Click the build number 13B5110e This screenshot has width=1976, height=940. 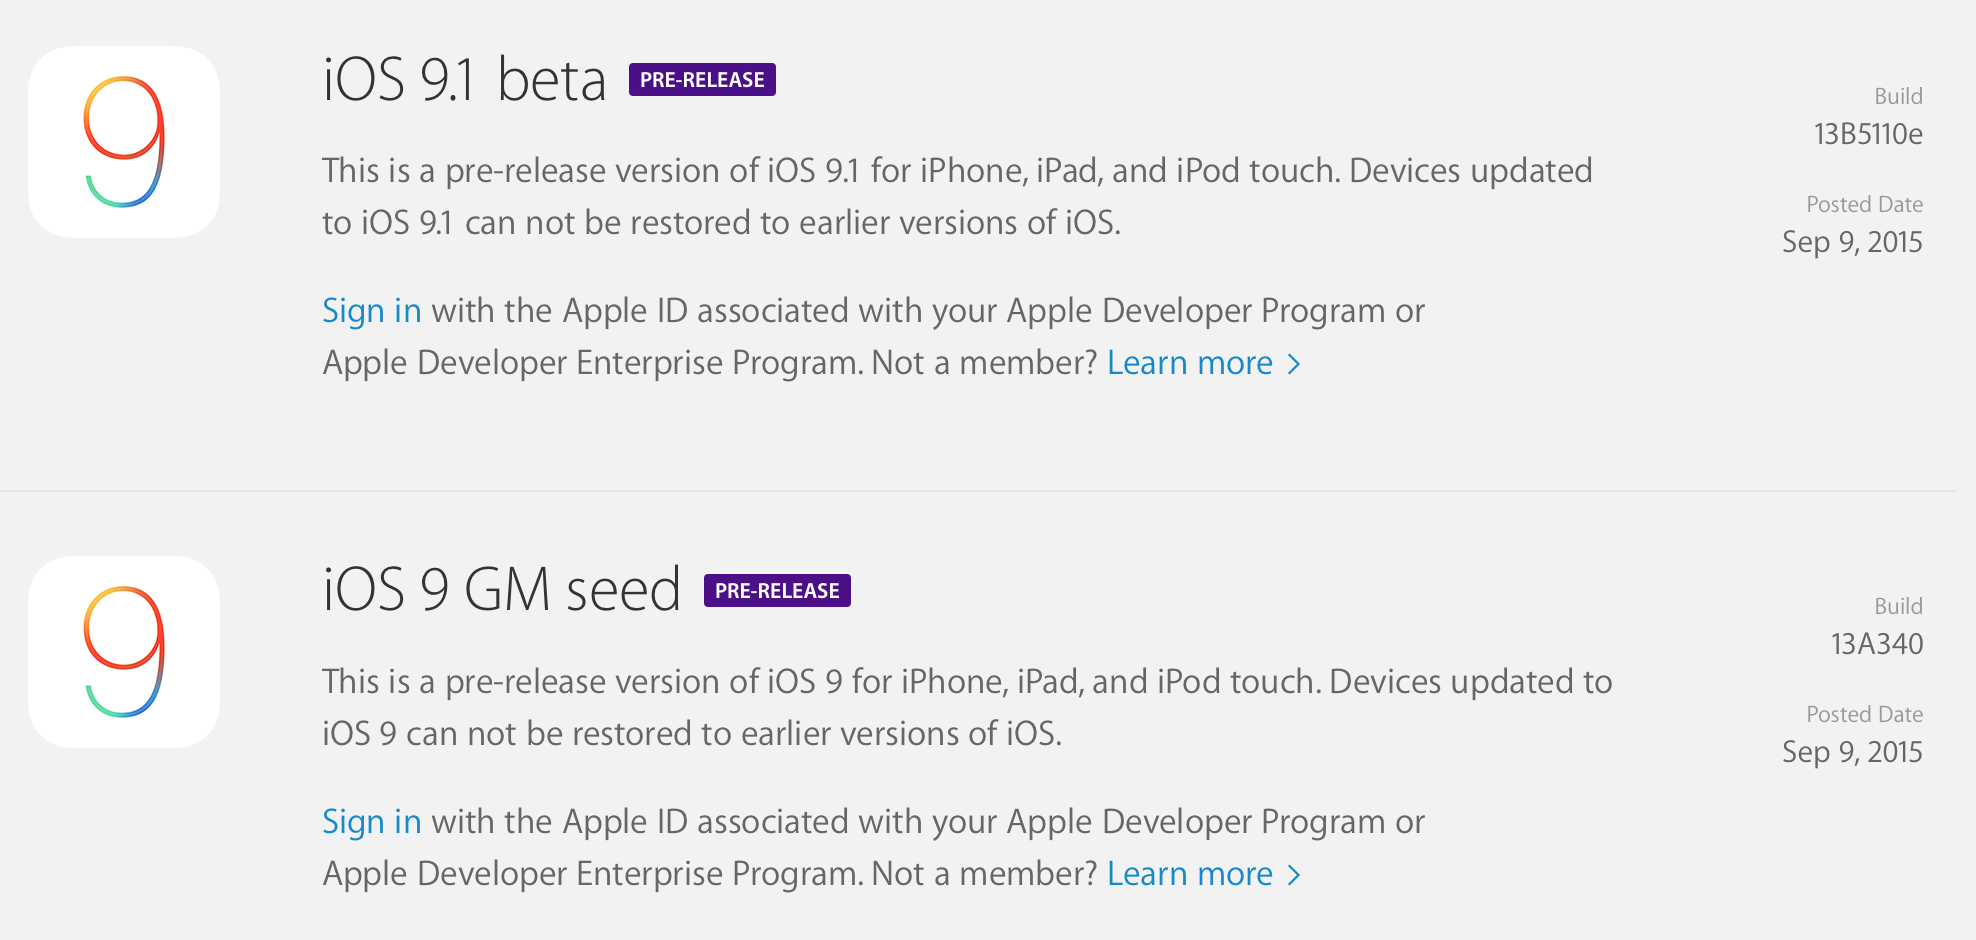click(1868, 134)
